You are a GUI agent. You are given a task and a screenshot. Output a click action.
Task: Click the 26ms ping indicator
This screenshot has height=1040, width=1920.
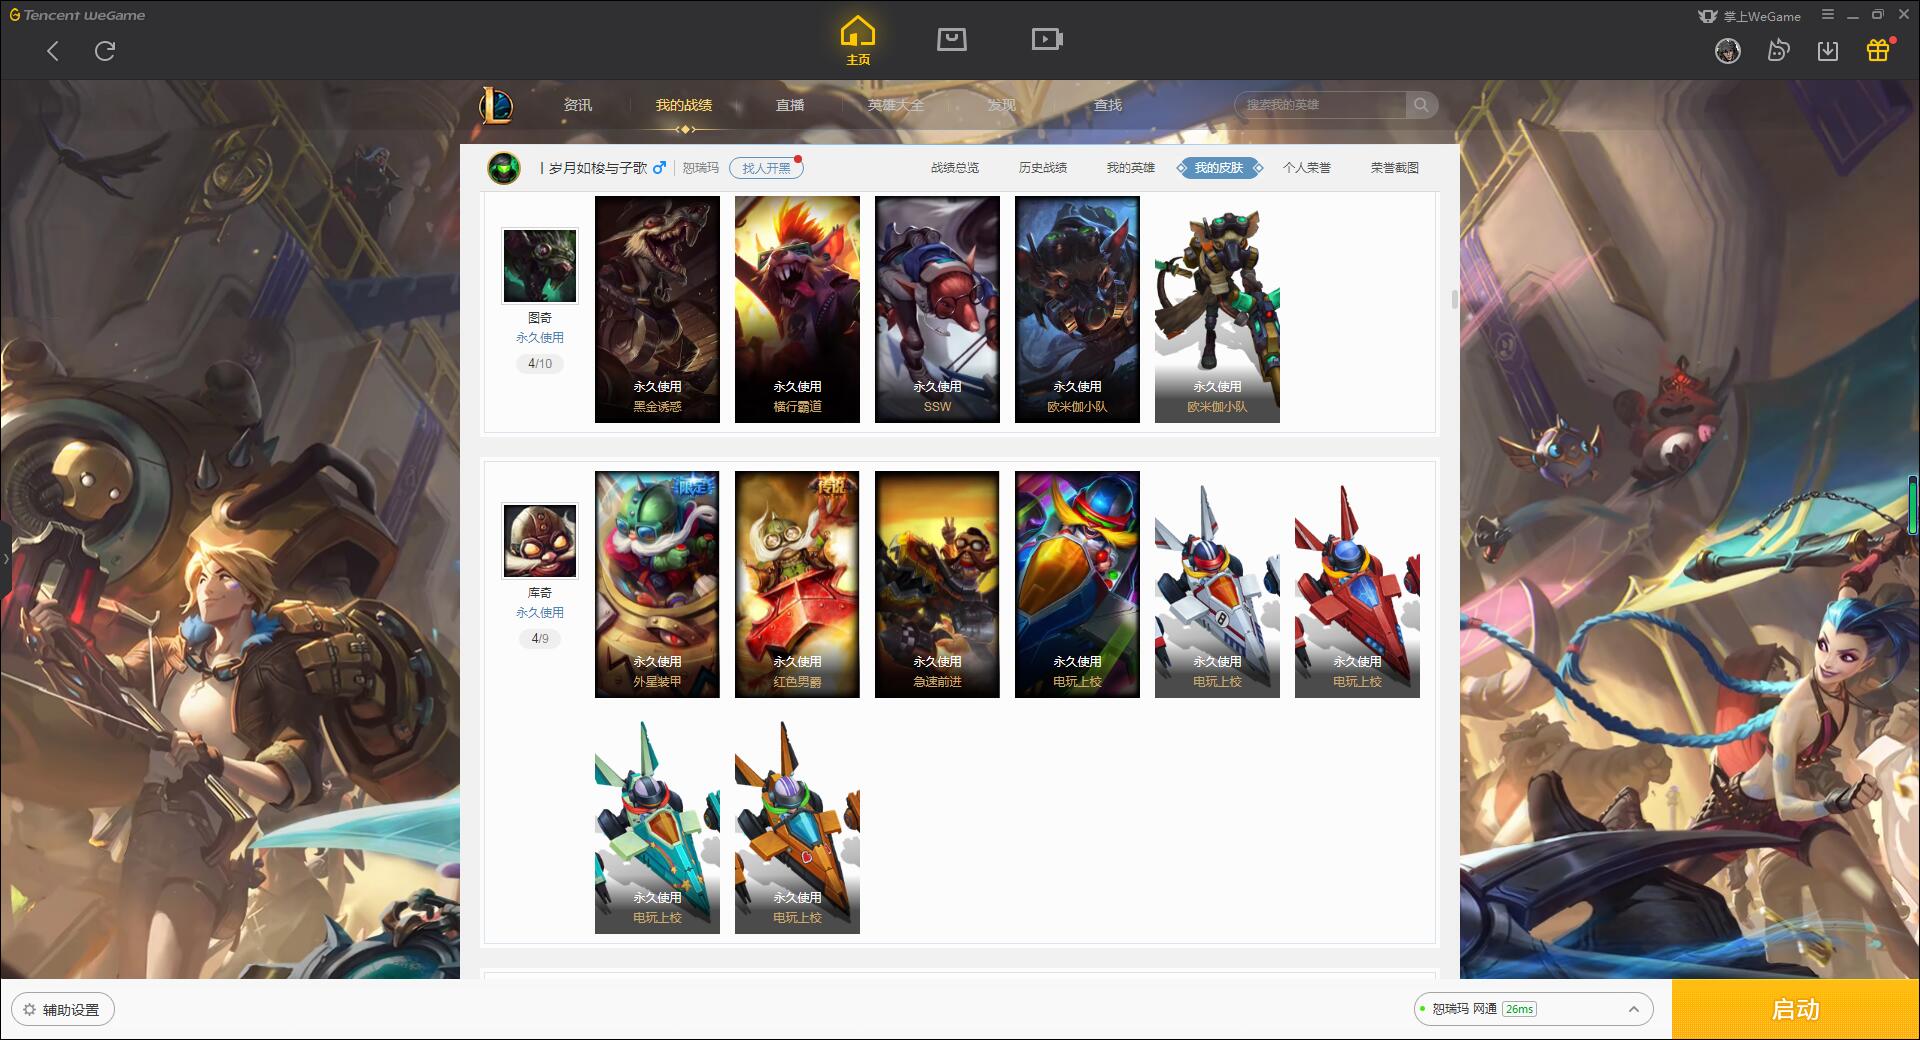(1519, 1009)
